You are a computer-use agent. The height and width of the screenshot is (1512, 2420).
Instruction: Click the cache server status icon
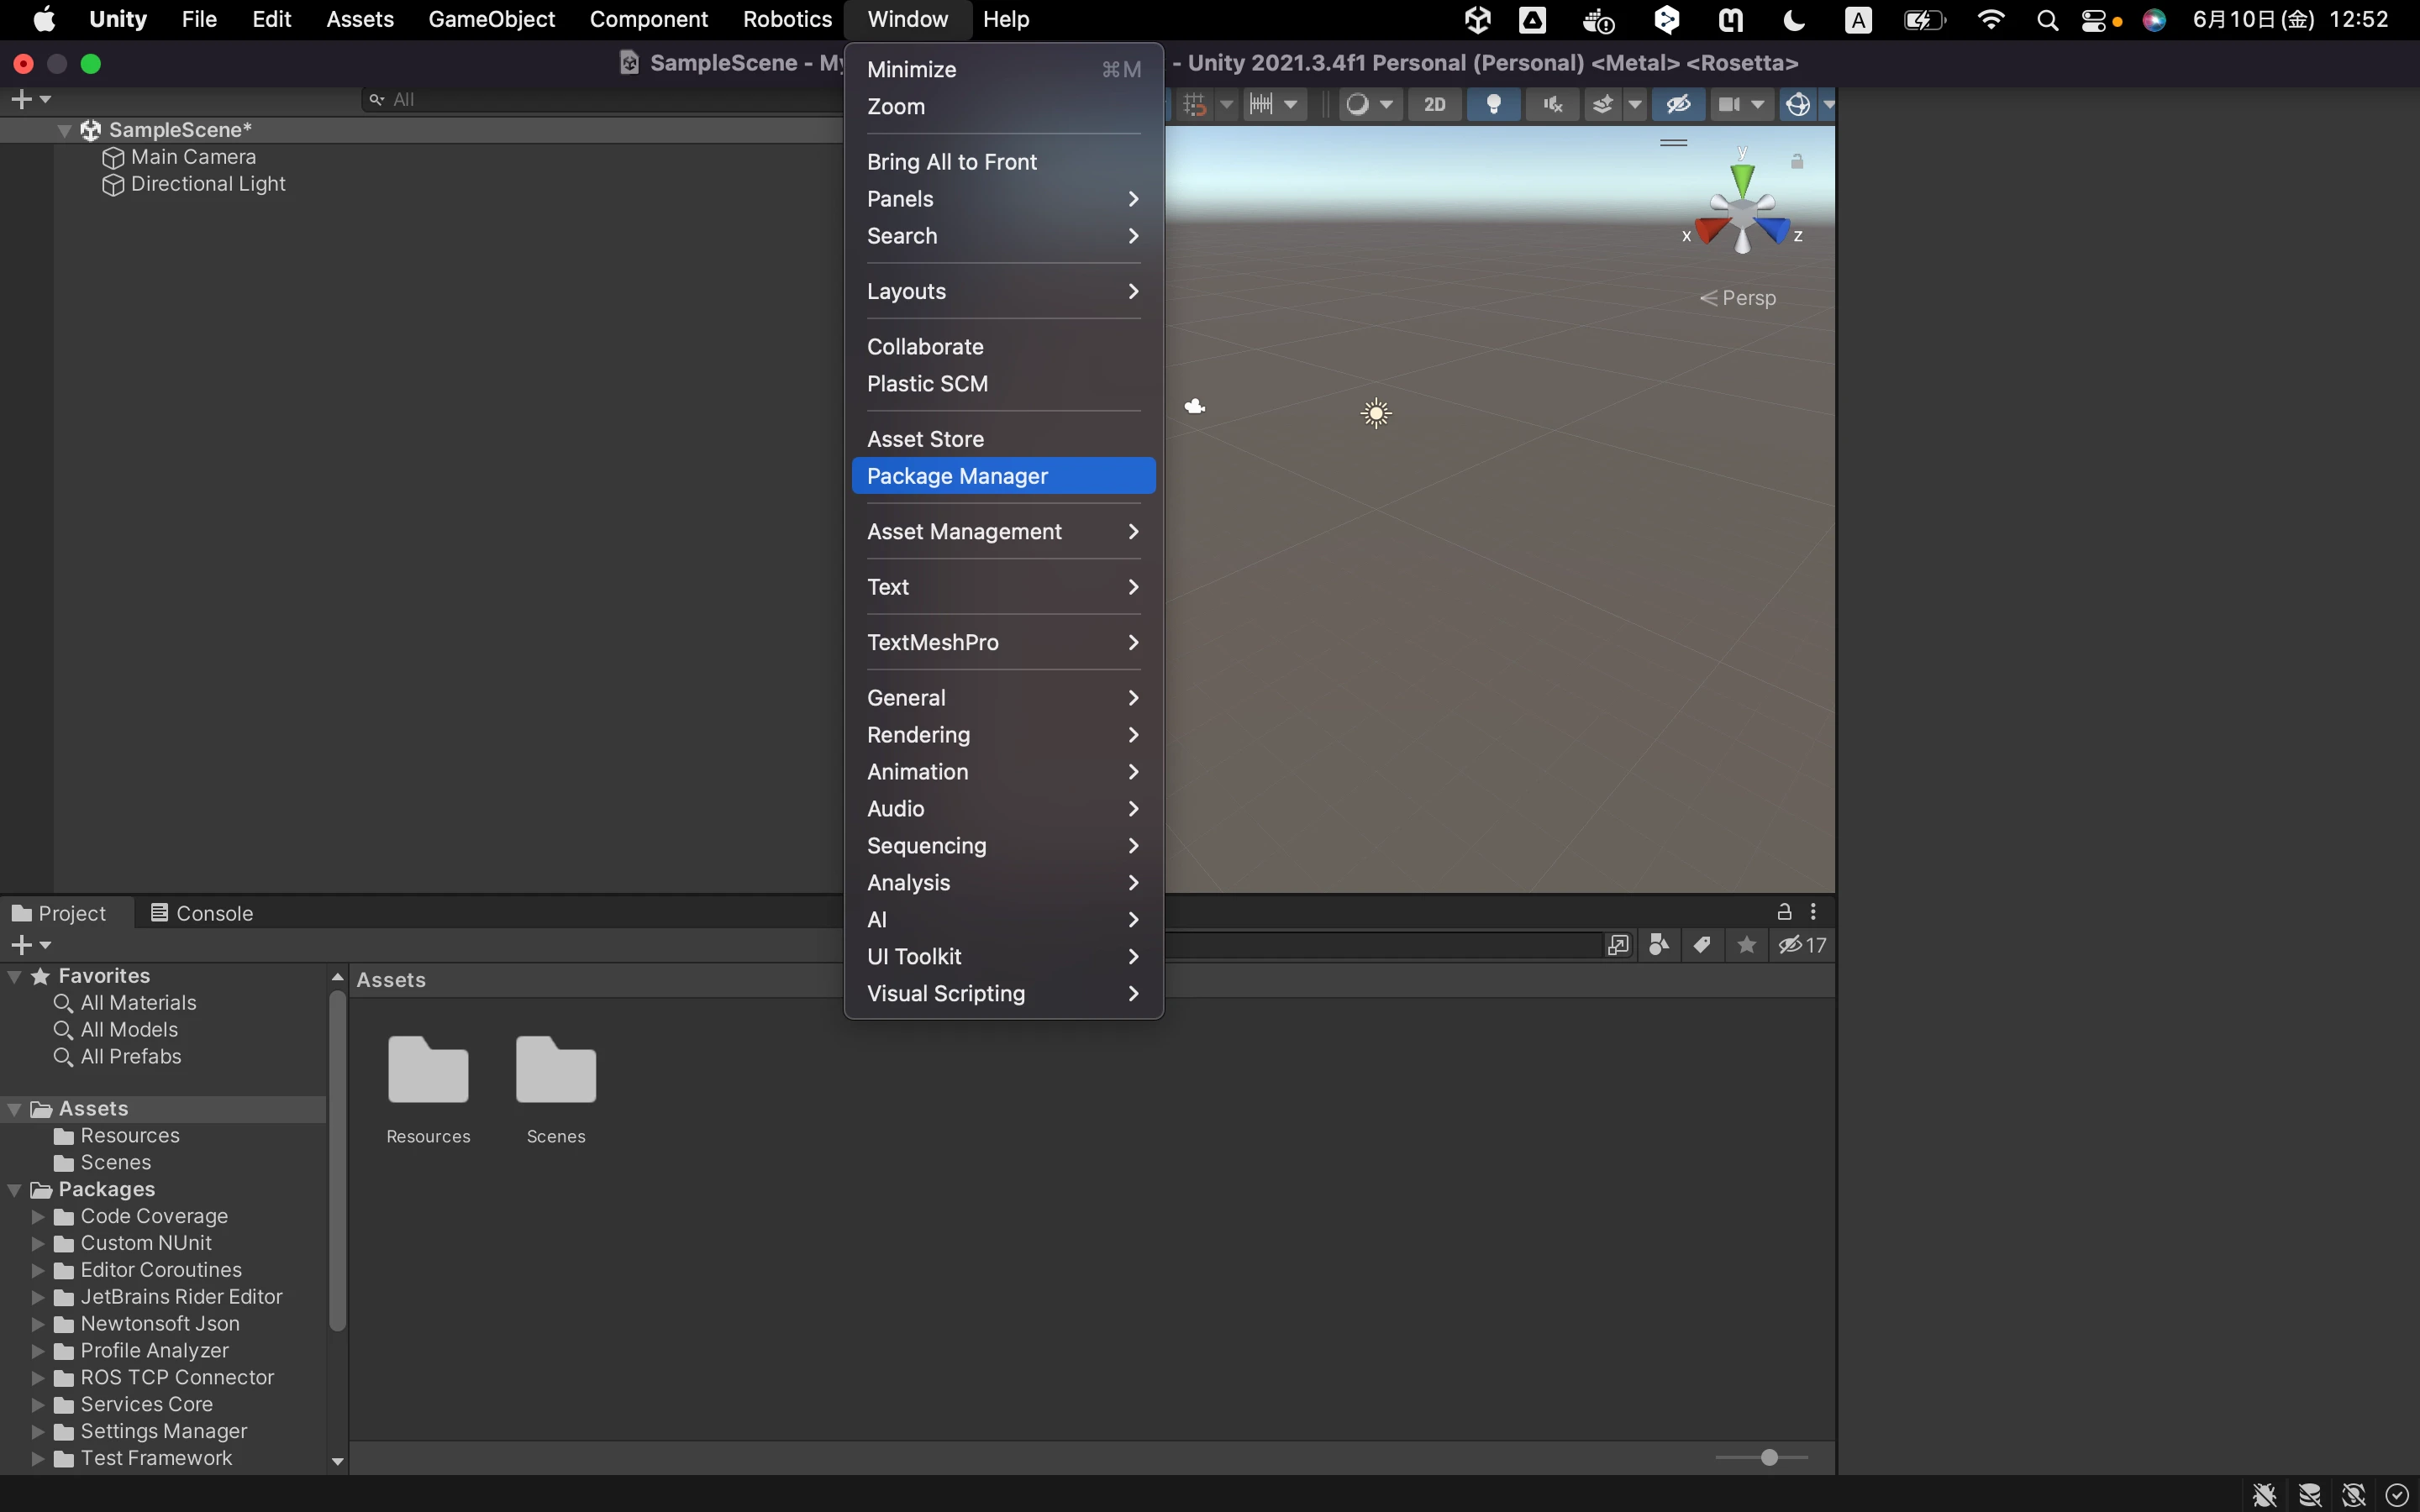2309,1495
